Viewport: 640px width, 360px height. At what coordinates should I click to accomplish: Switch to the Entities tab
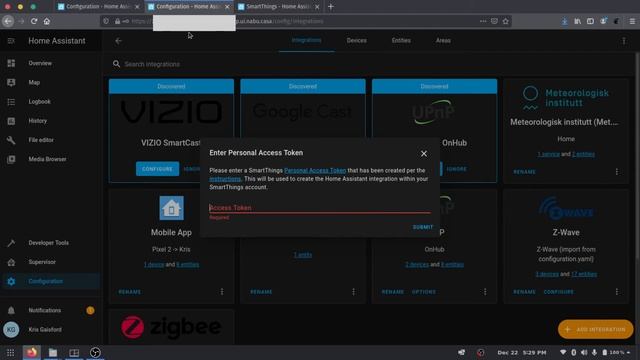click(x=401, y=40)
